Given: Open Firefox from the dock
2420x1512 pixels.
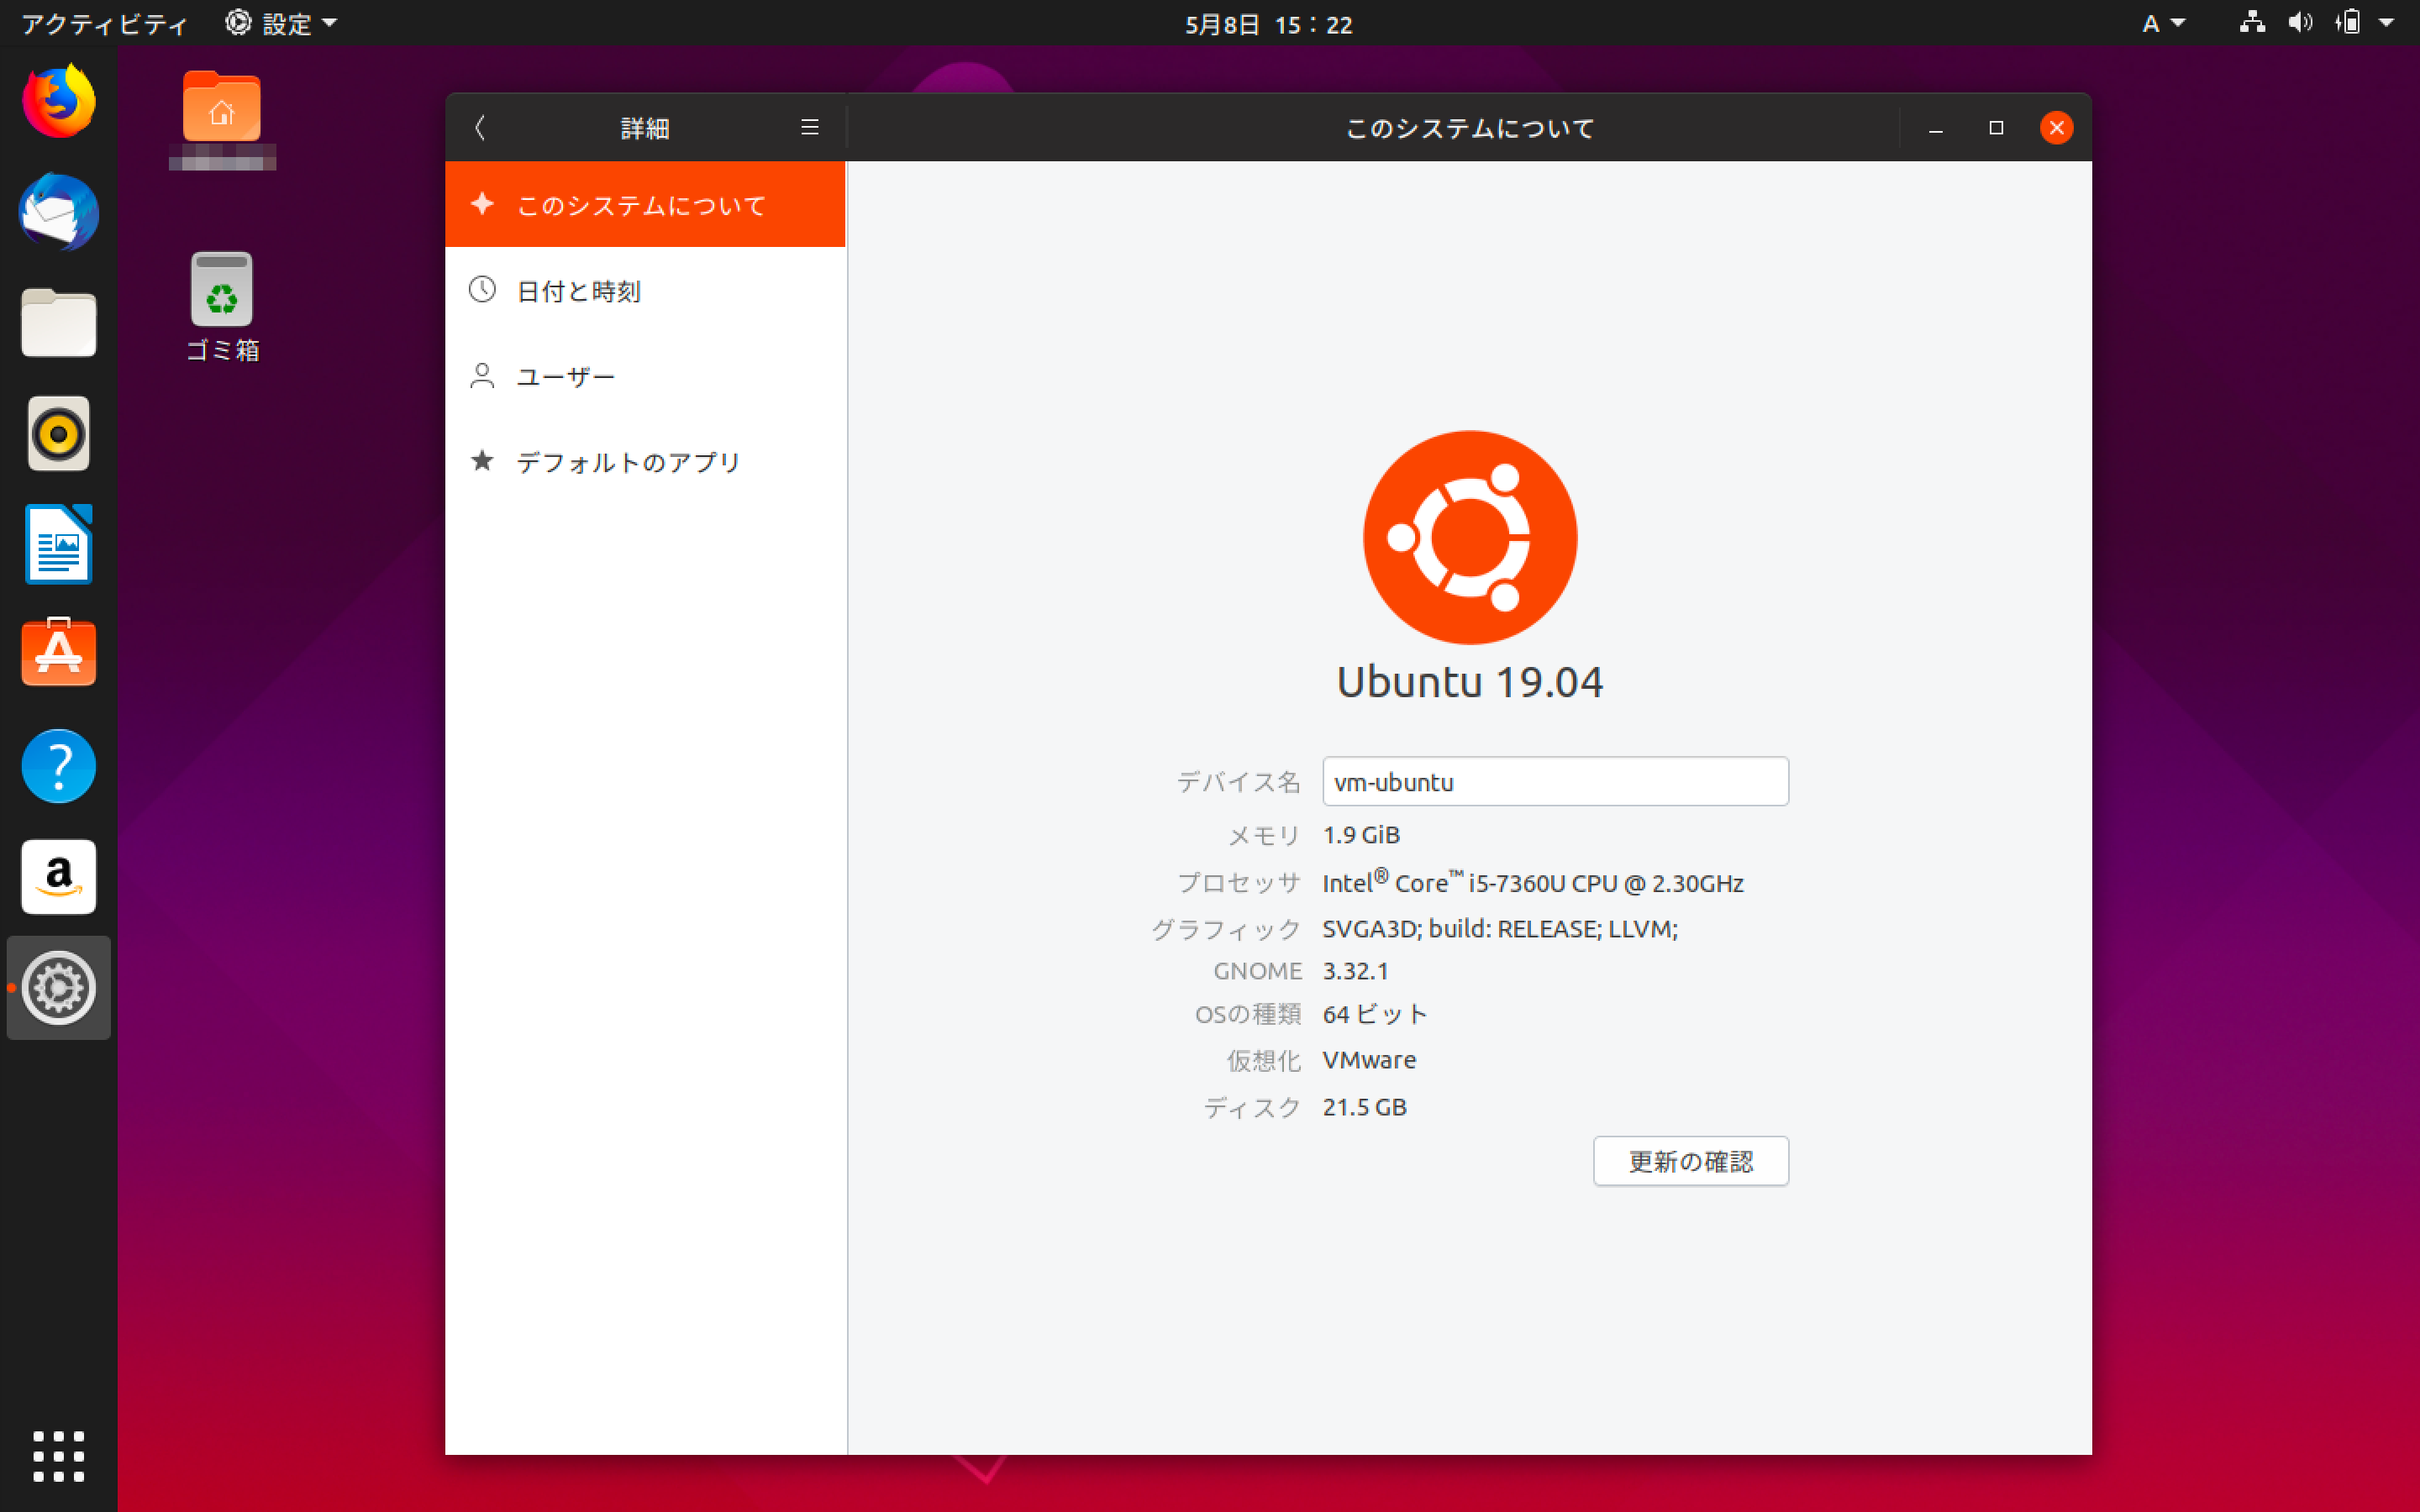Looking at the screenshot, I should point(59,101).
